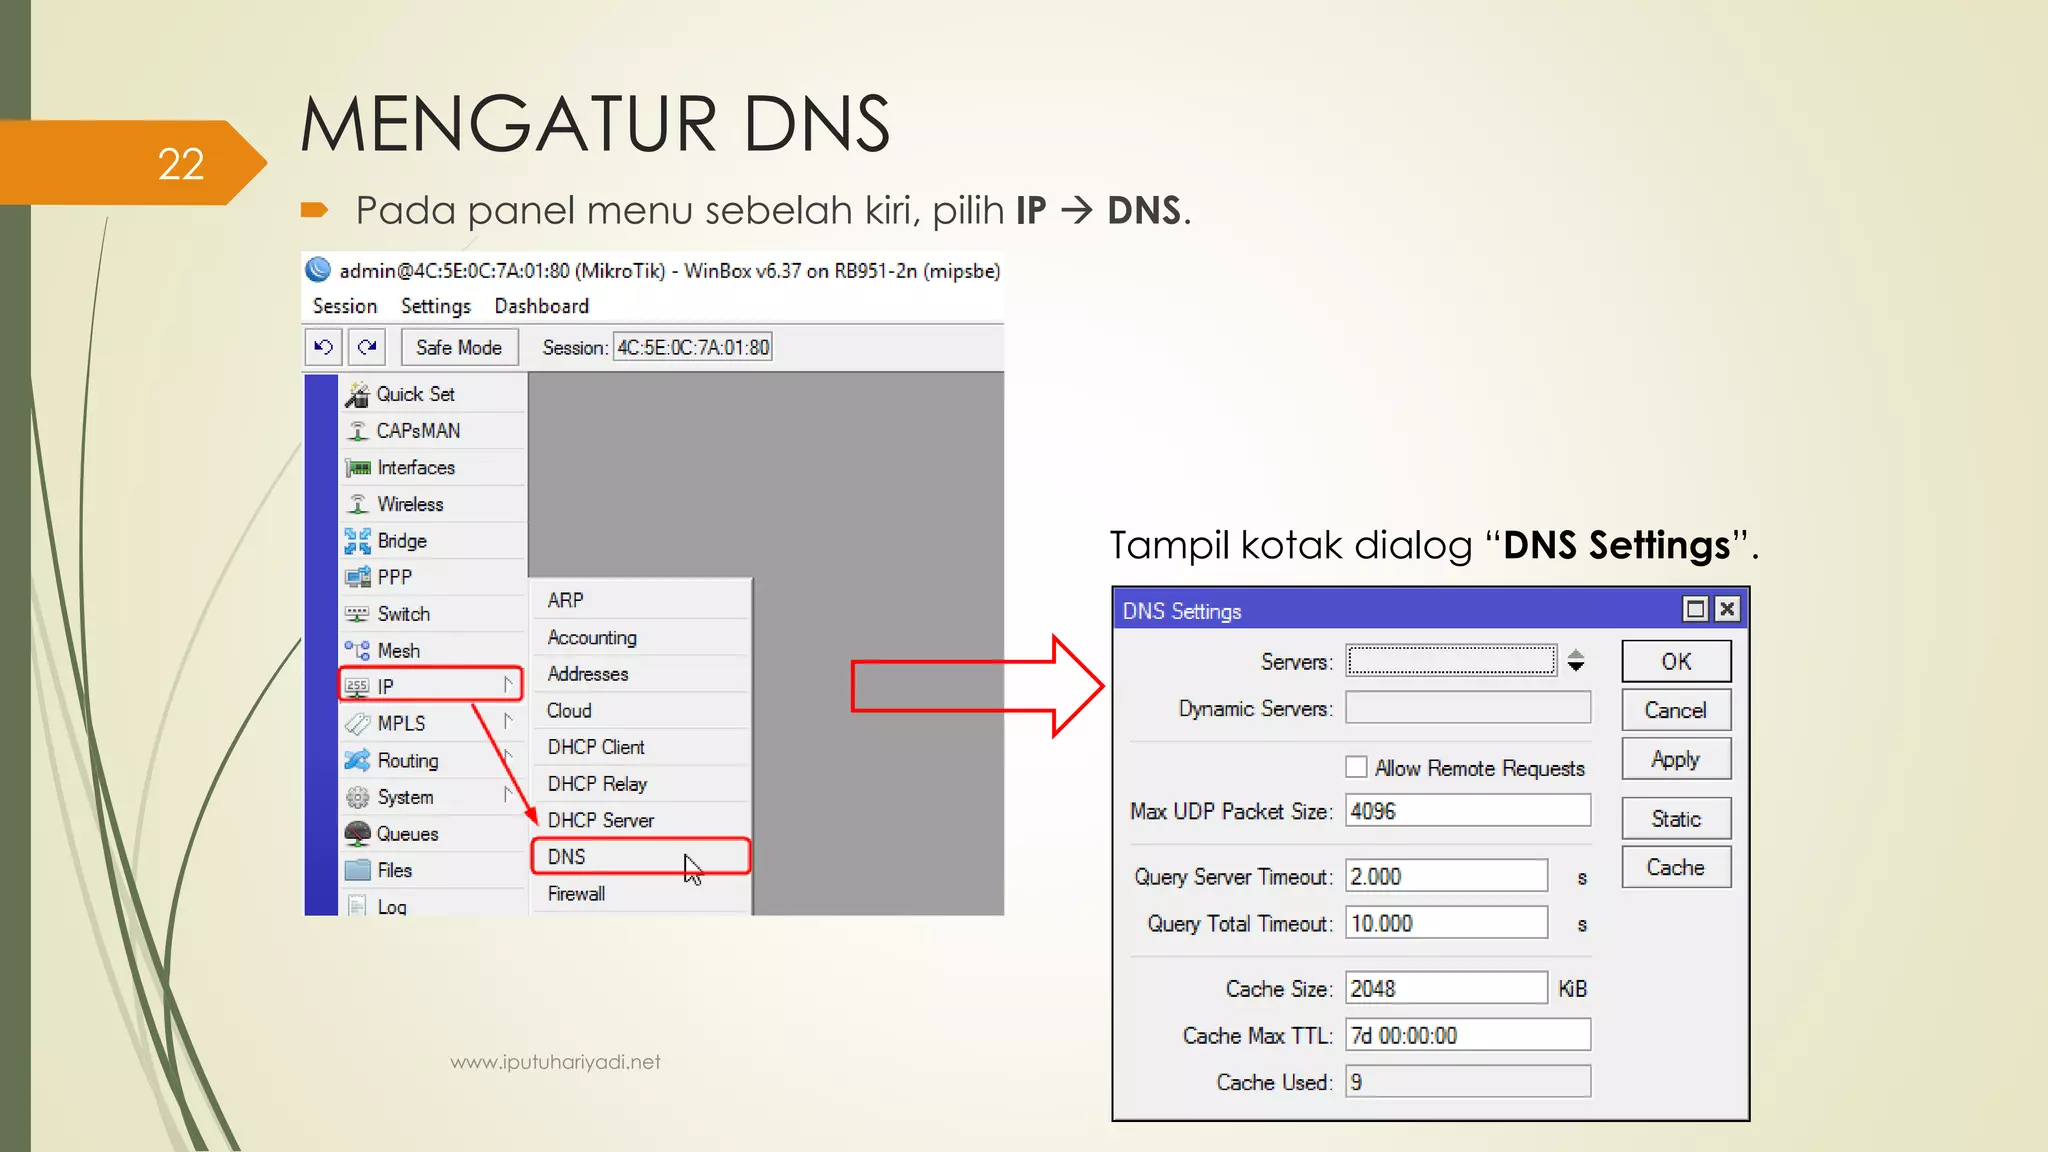Click the Dynamic Servers field
This screenshot has width=2048, height=1152.
(1468, 707)
